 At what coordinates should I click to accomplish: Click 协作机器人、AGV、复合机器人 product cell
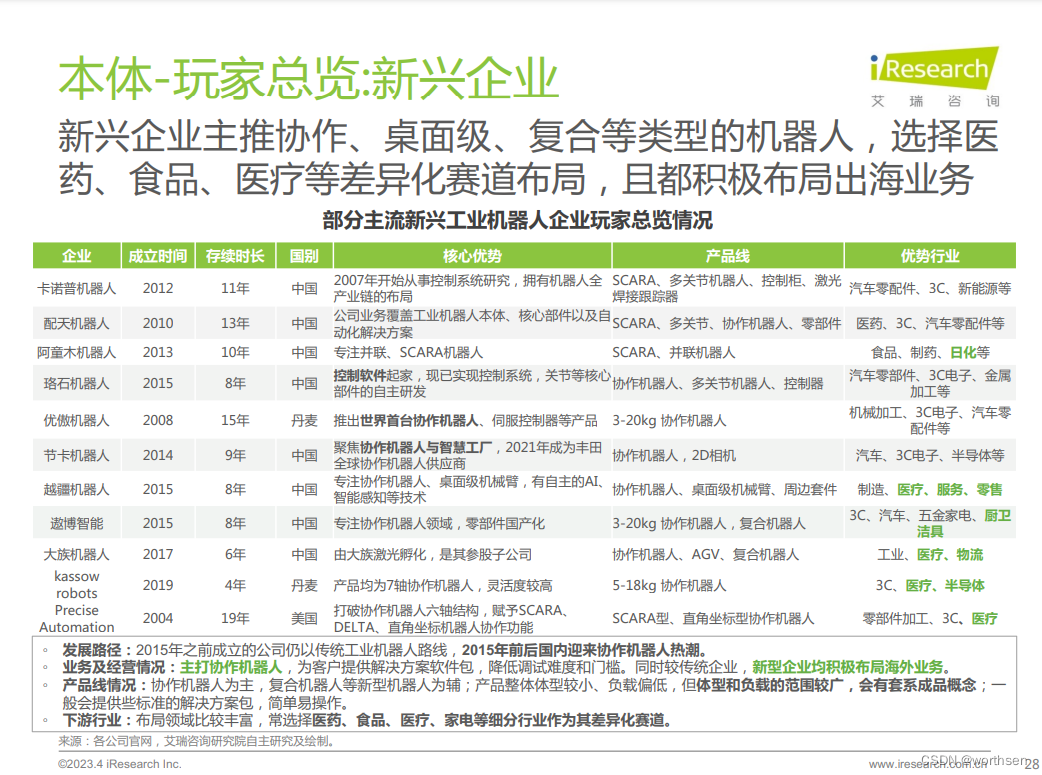point(706,554)
